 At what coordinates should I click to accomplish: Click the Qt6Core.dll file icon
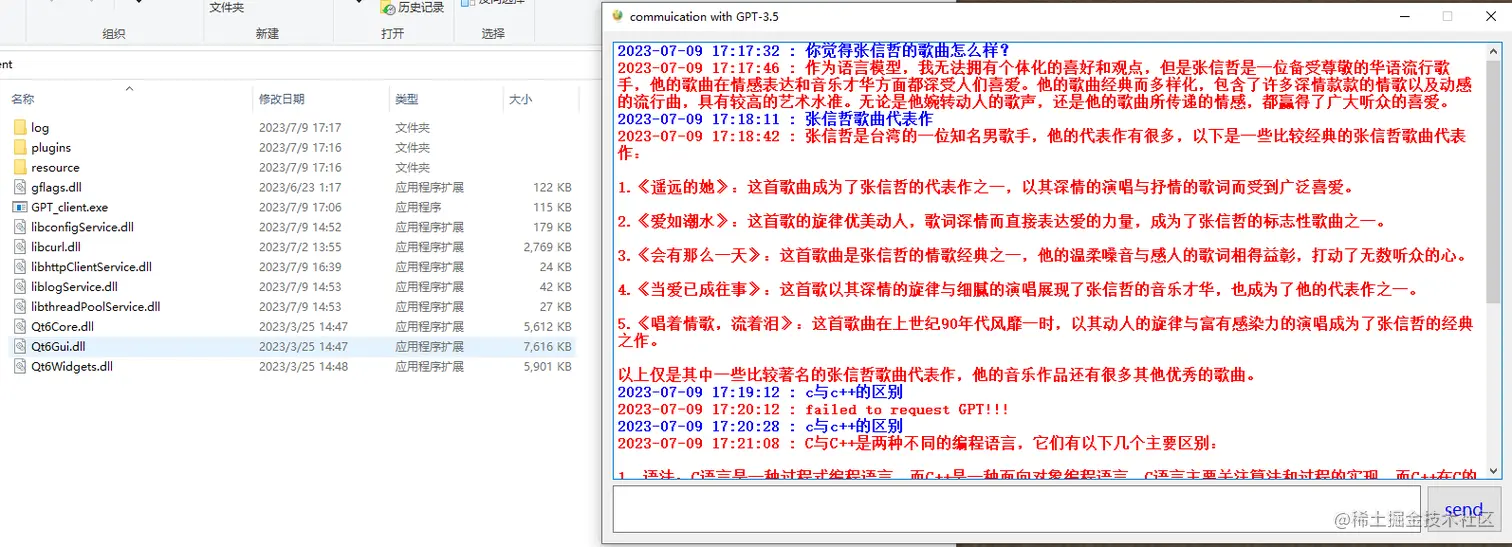pos(21,327)
